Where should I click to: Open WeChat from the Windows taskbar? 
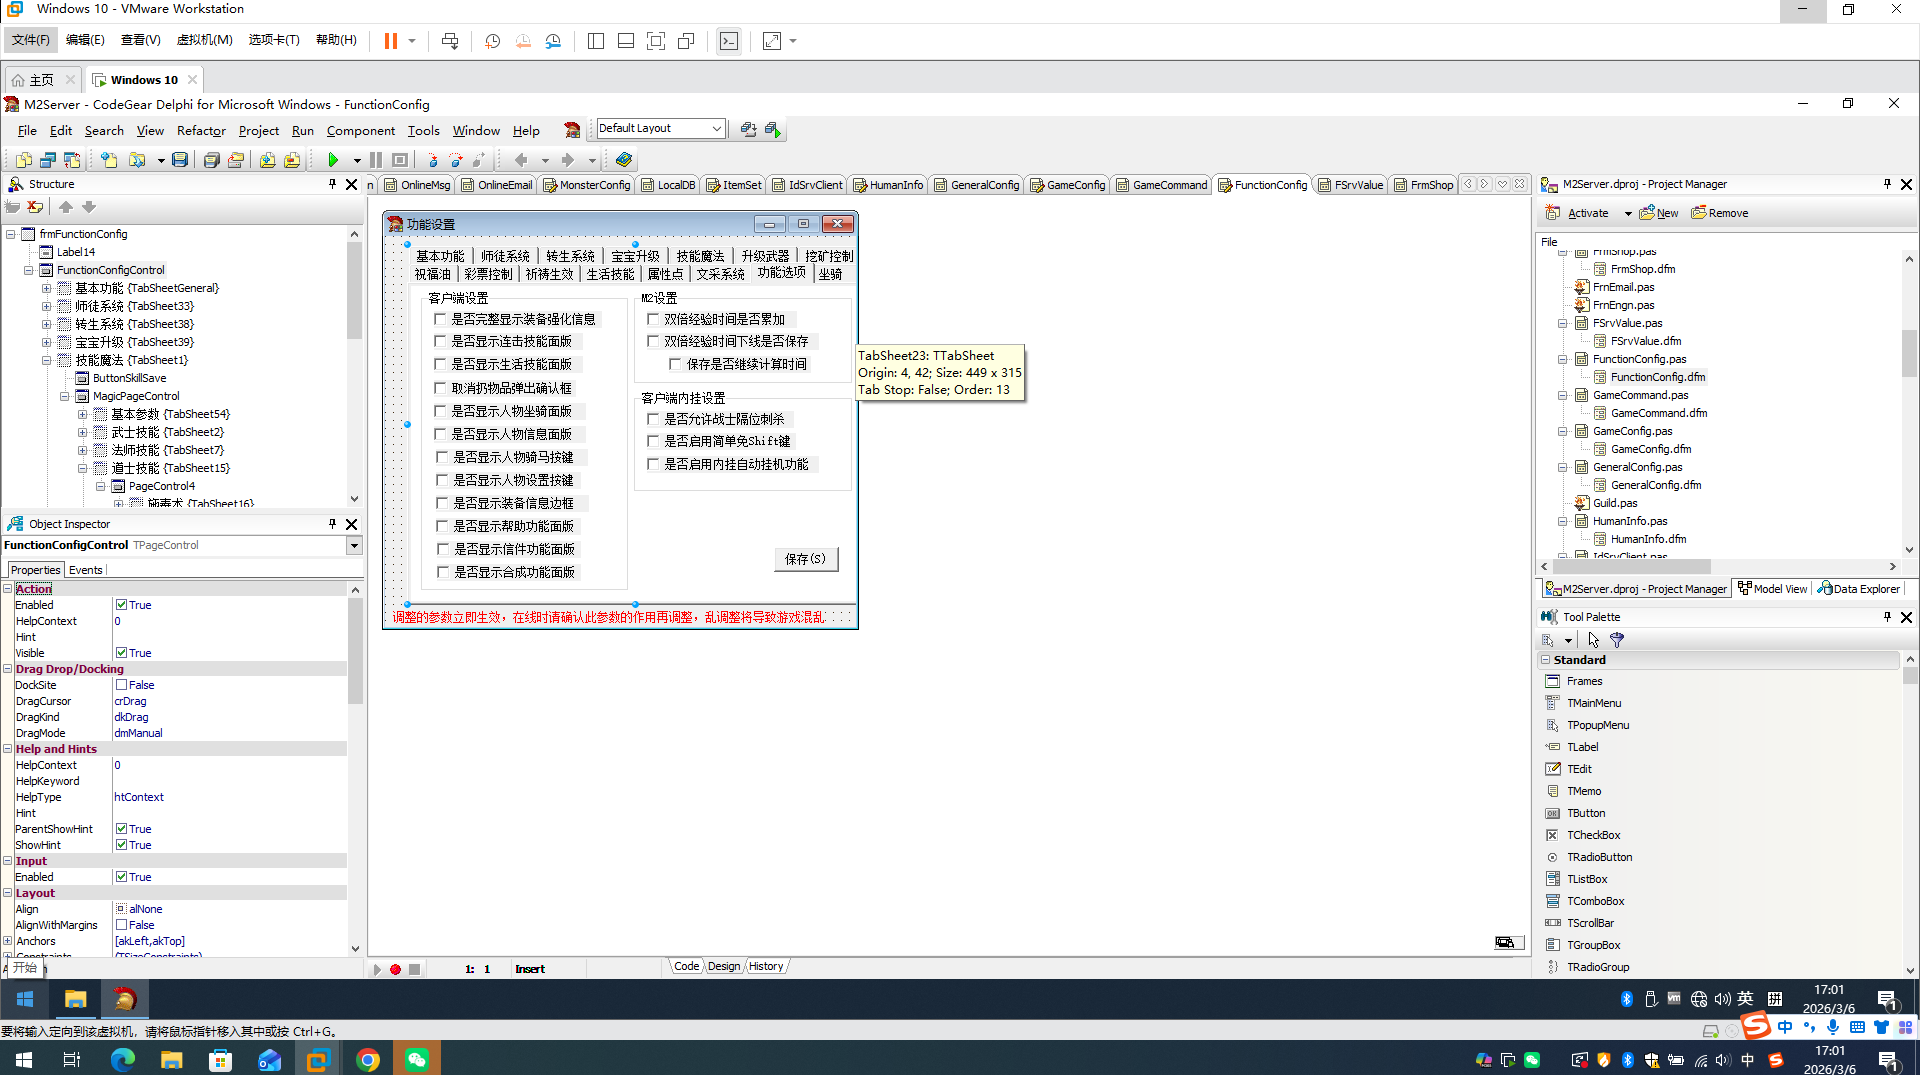coord(417,1059)
